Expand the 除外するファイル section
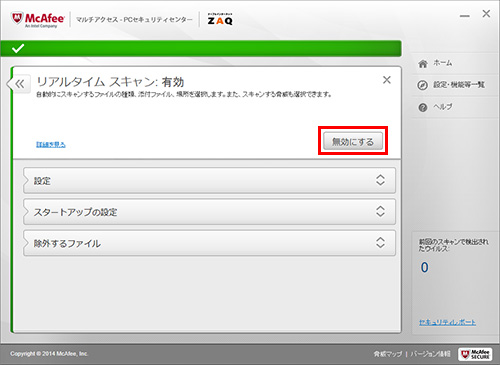Image resolution: width=500 pixels, height=365 pixels. coord(209,243)
